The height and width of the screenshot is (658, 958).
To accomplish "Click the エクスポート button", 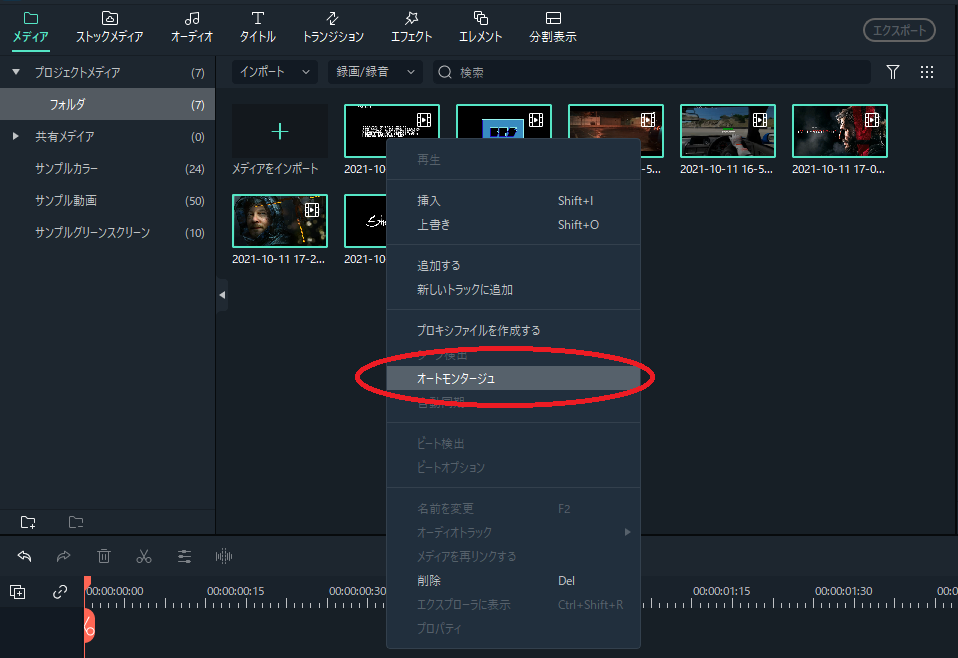I will click(x=899, y=31).
